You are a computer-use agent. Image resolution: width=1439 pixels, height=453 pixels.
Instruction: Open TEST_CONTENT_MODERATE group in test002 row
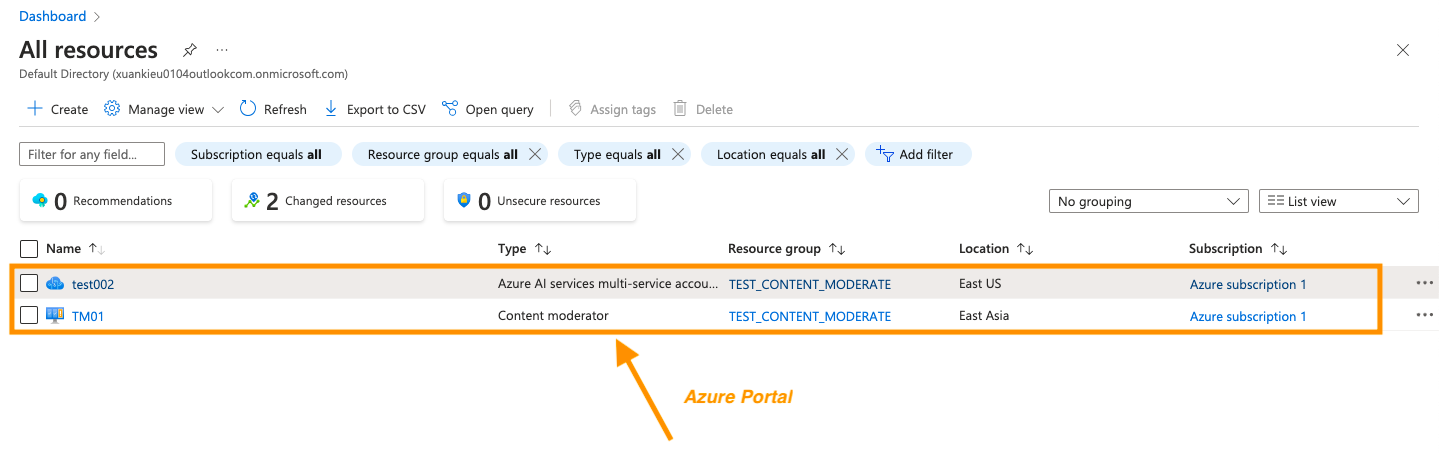[x=810, y=284]
